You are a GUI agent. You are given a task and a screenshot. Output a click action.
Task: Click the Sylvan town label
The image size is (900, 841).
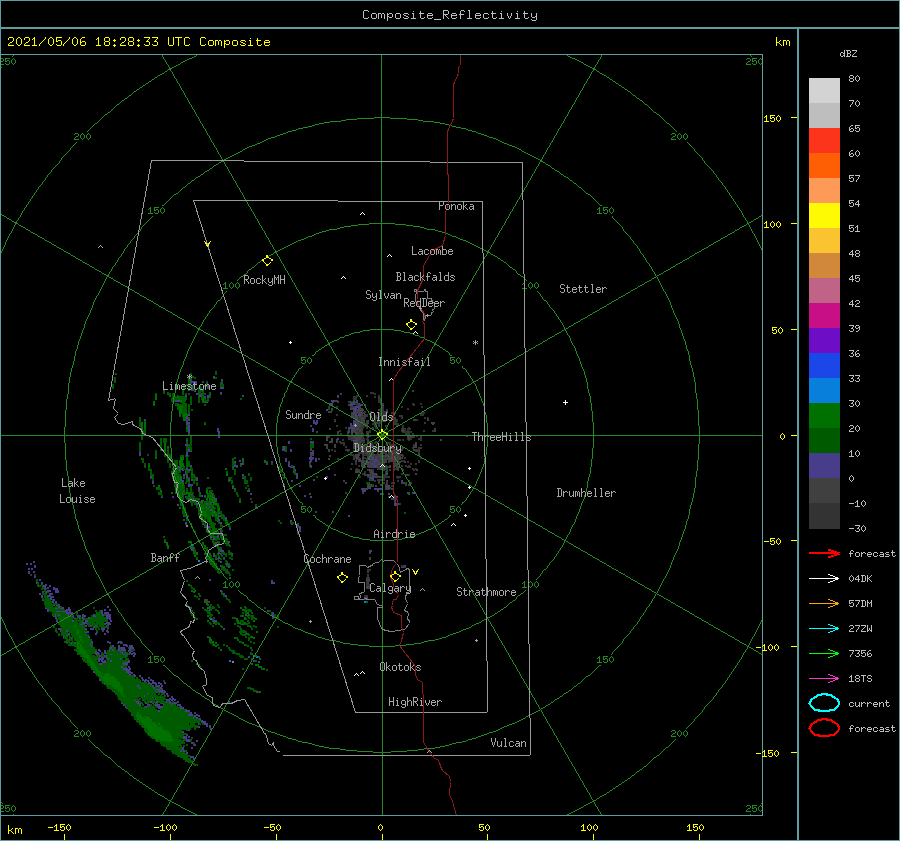383,295
